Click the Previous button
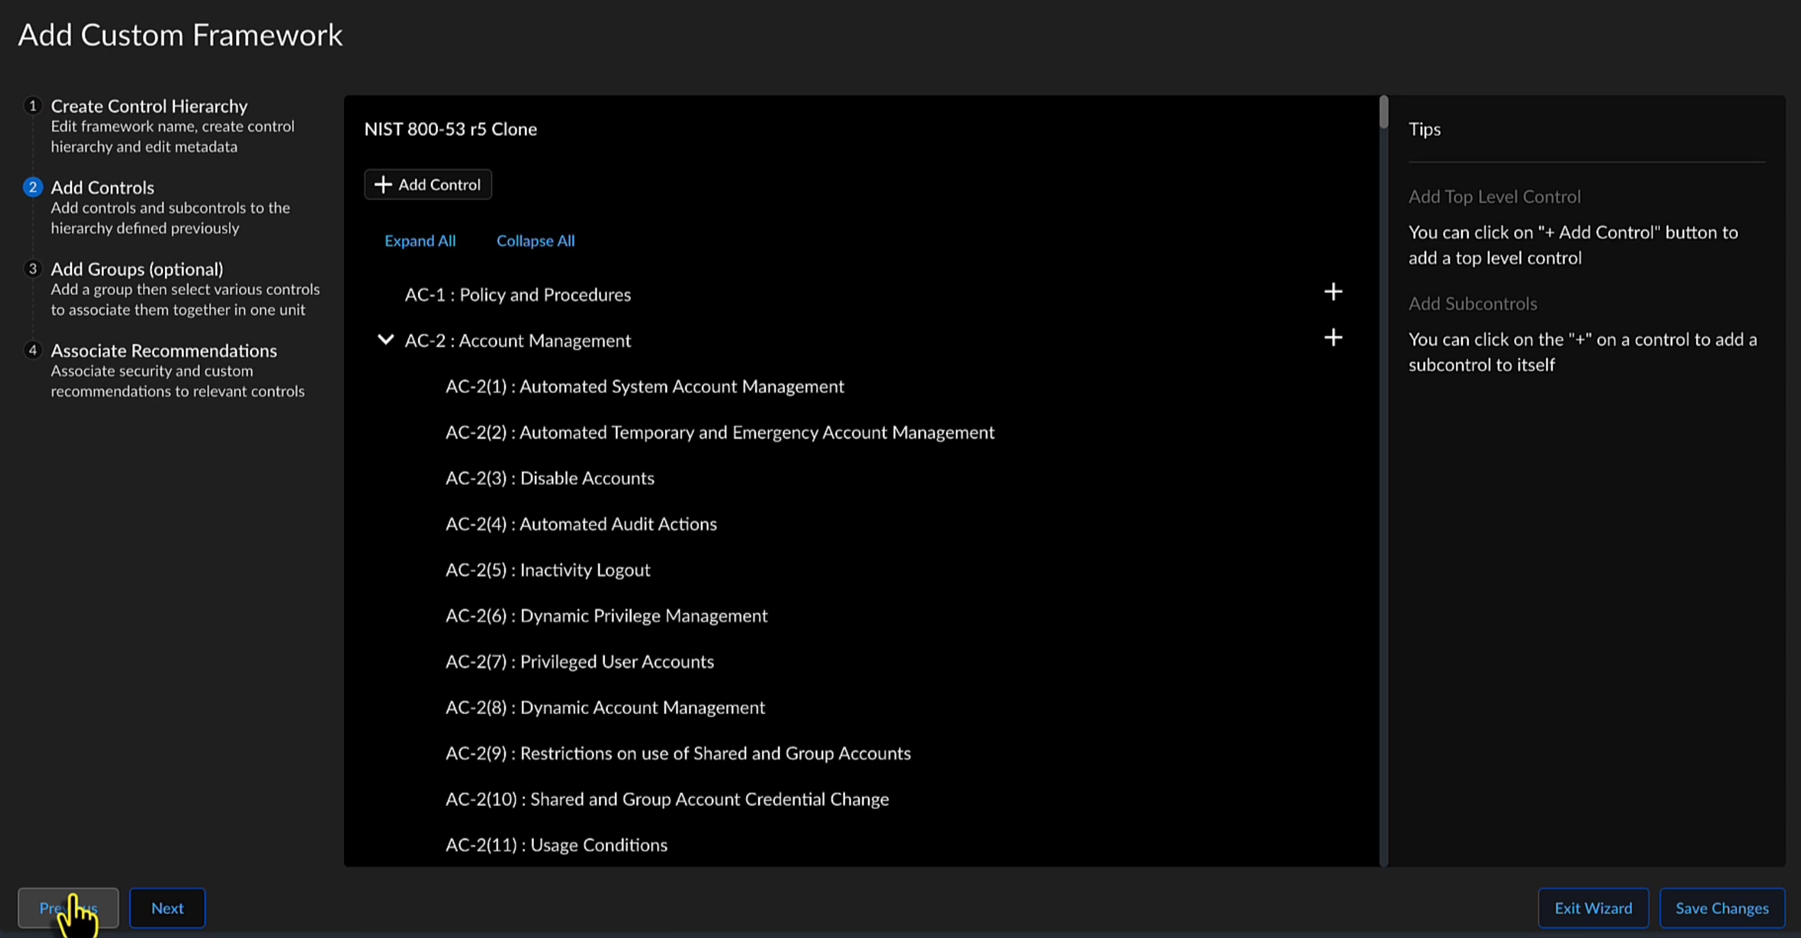The height and width of the screenshot is (938, 1801). (68, 908)
